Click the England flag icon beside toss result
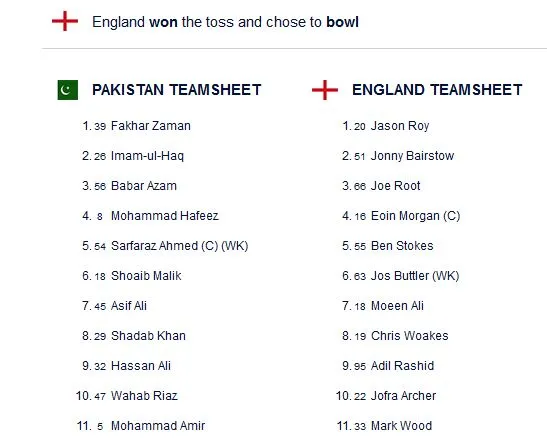The height and width of the screenshot is (442, 547). coord(65,21)
